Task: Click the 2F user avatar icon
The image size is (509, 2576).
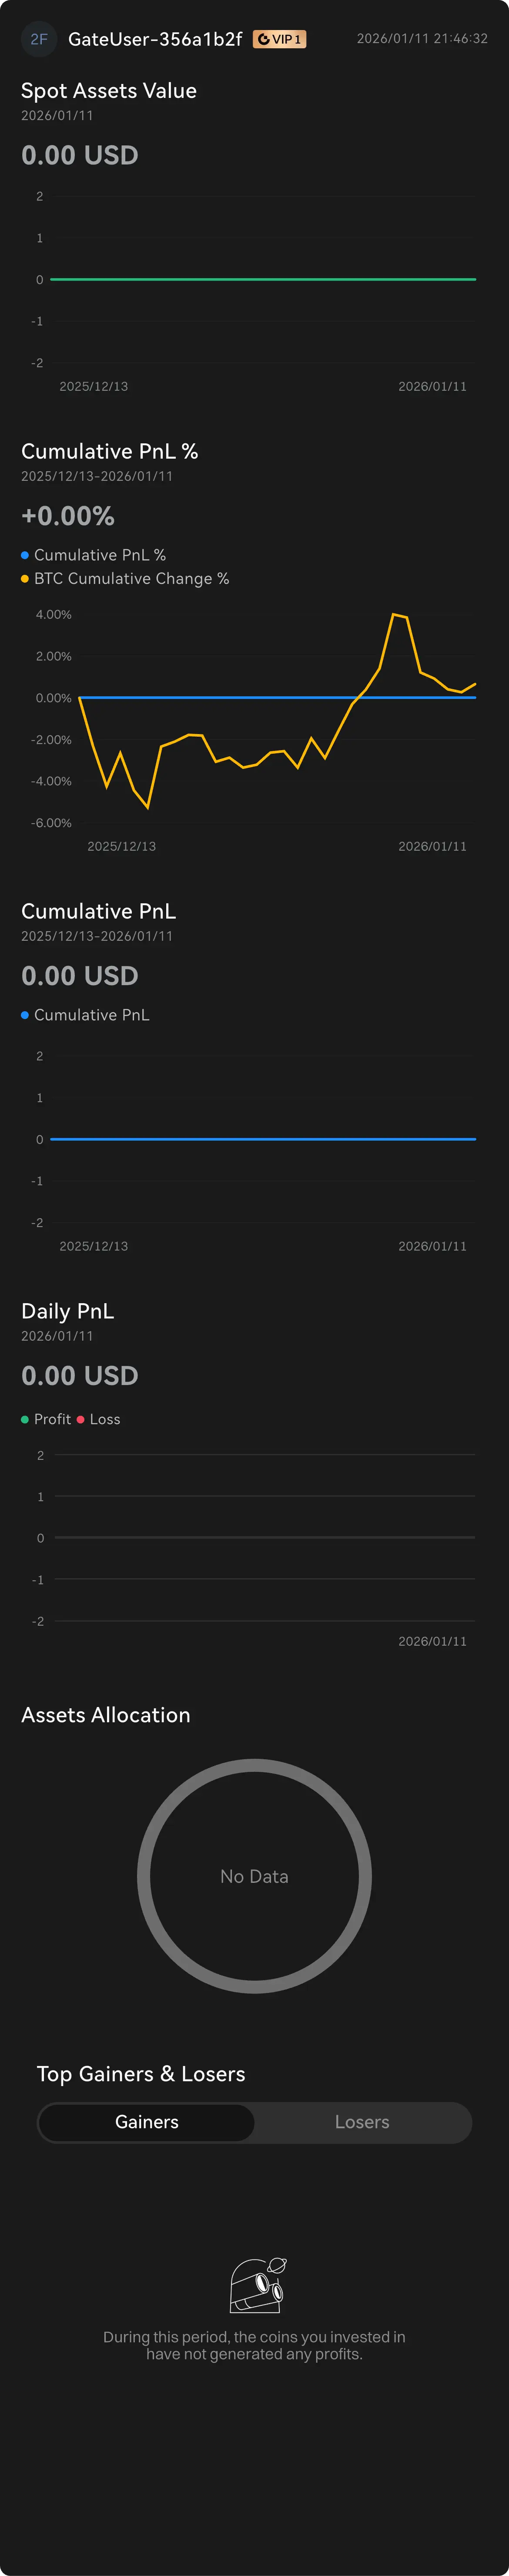Action: pos(38,39)
